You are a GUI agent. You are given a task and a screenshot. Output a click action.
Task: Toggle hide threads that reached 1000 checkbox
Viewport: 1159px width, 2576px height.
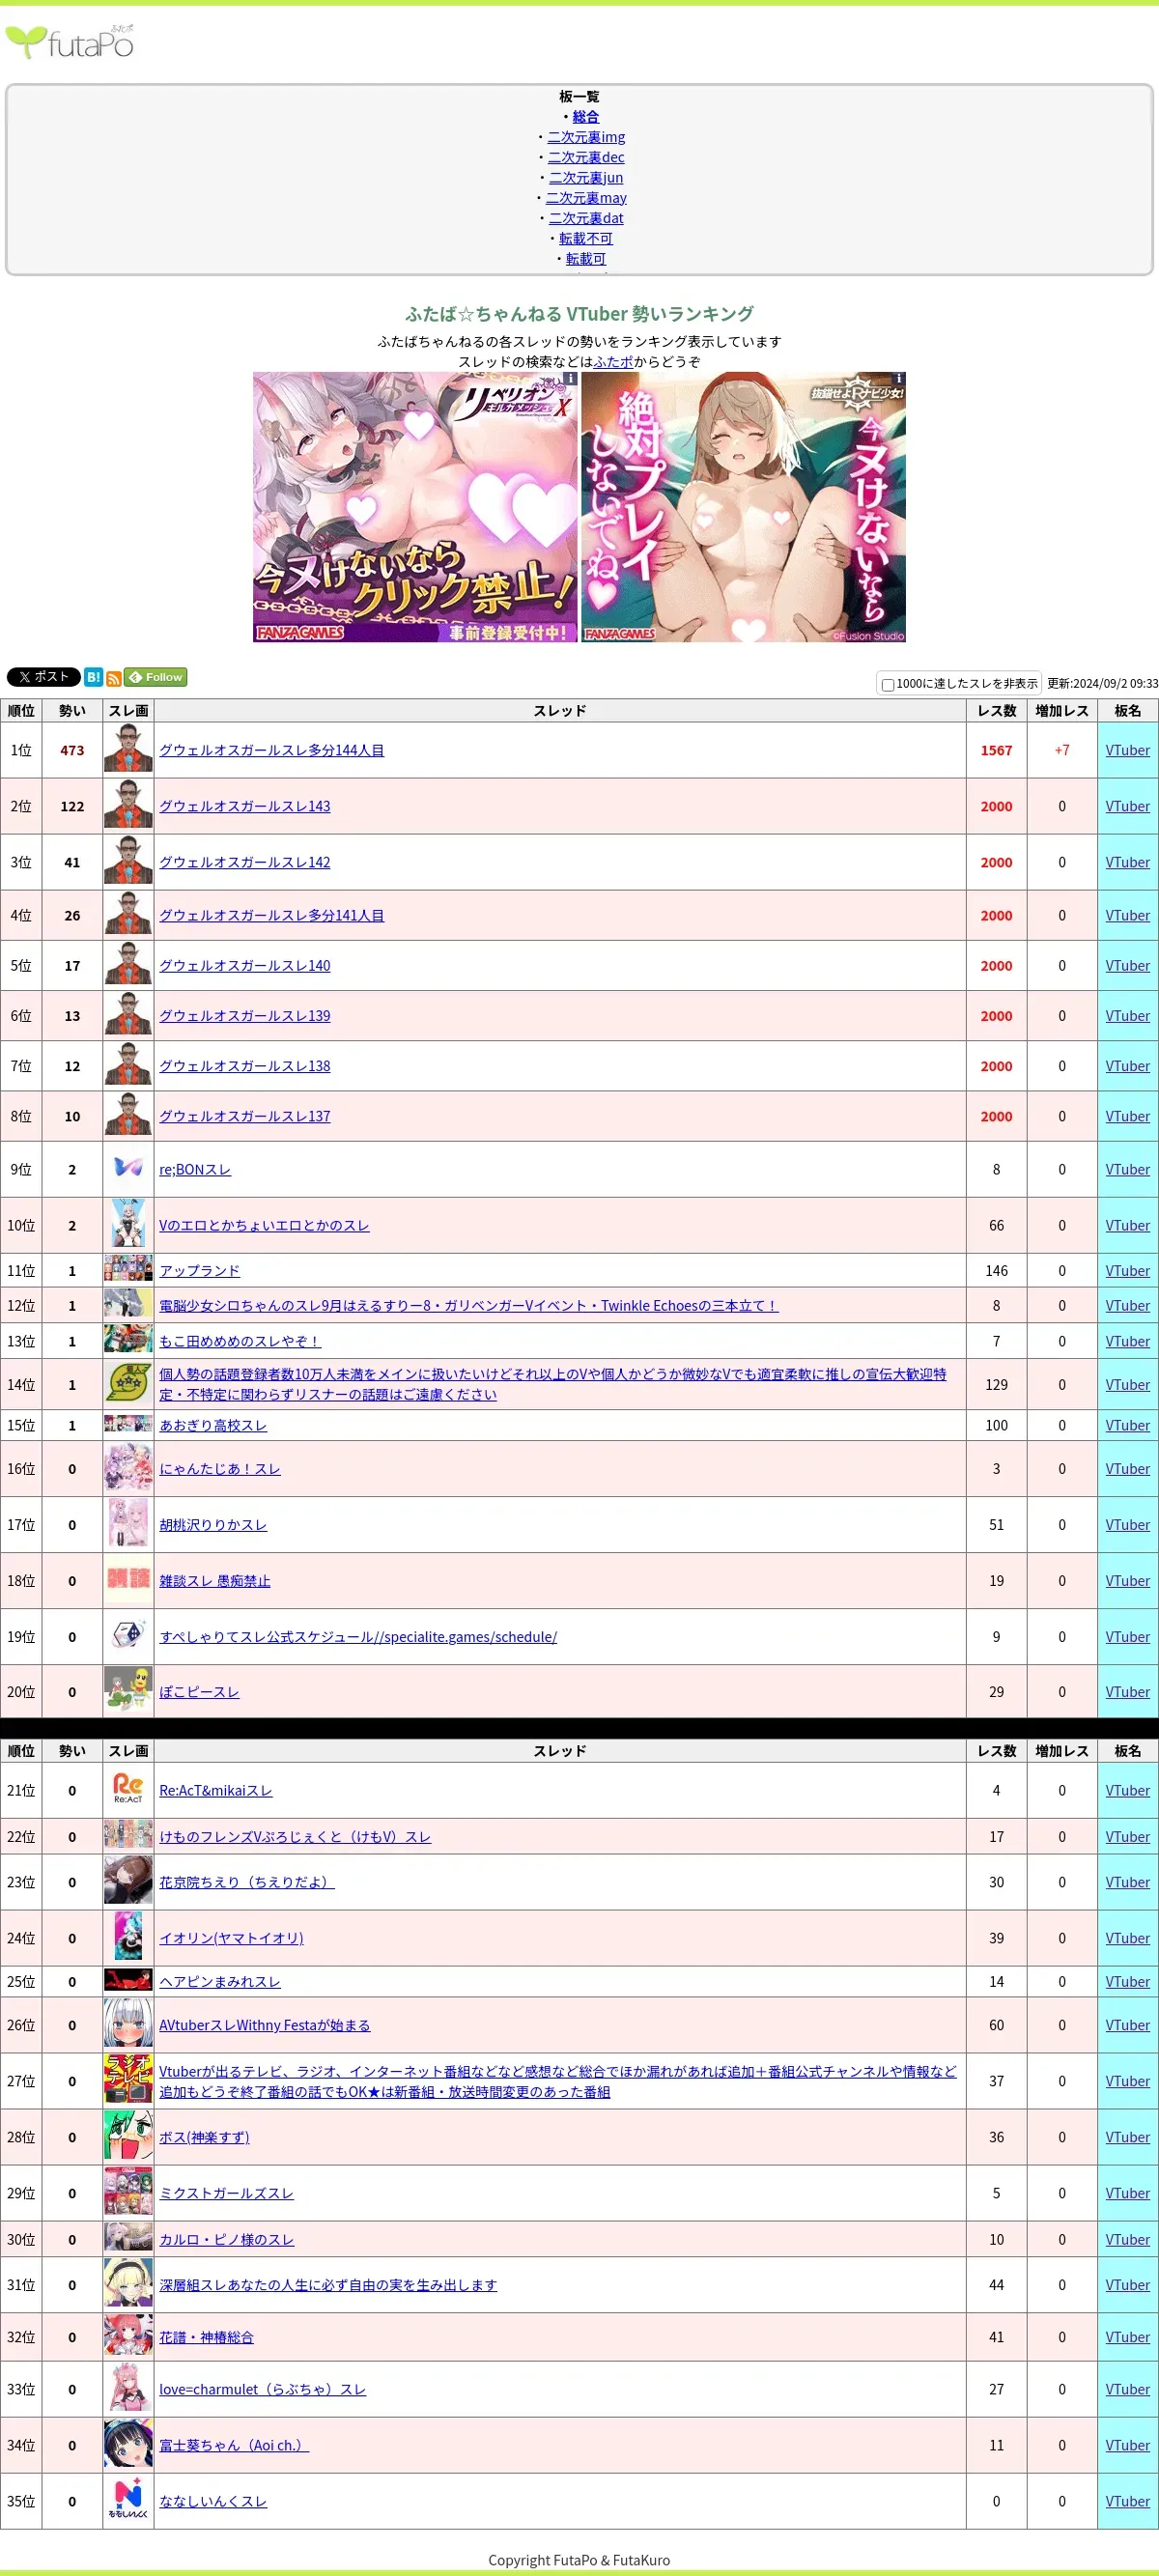coord(888,685)
